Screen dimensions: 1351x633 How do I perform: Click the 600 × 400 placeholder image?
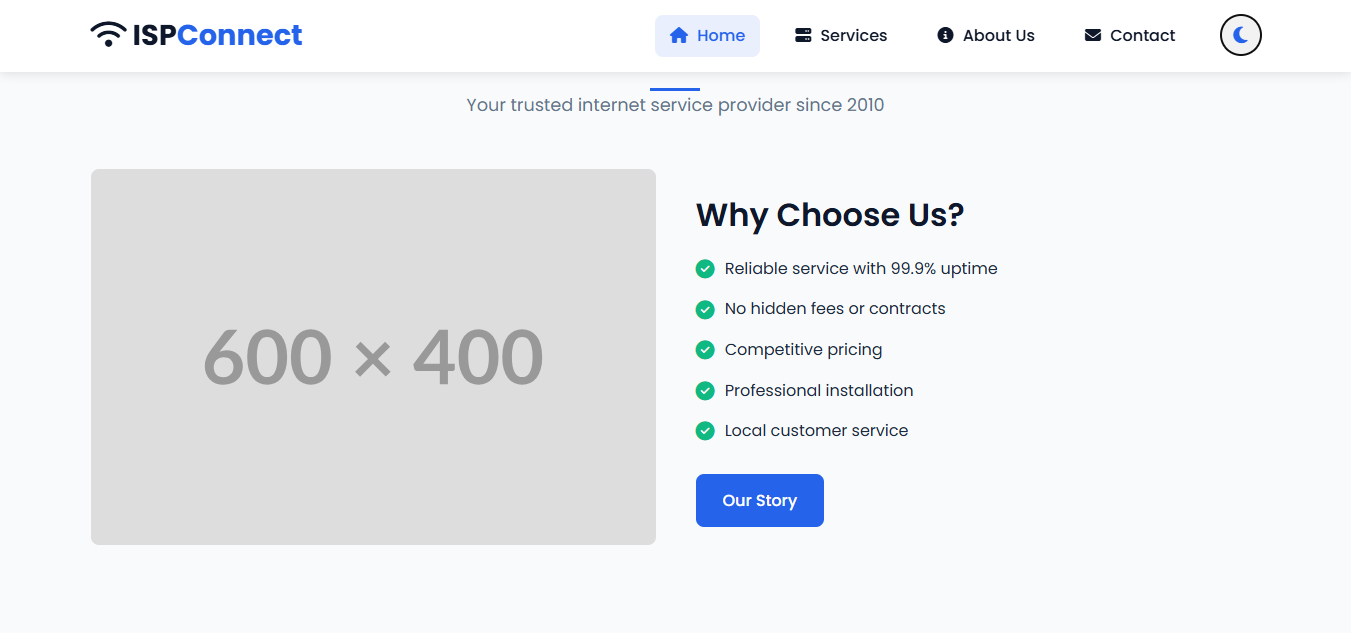(373, 357)
